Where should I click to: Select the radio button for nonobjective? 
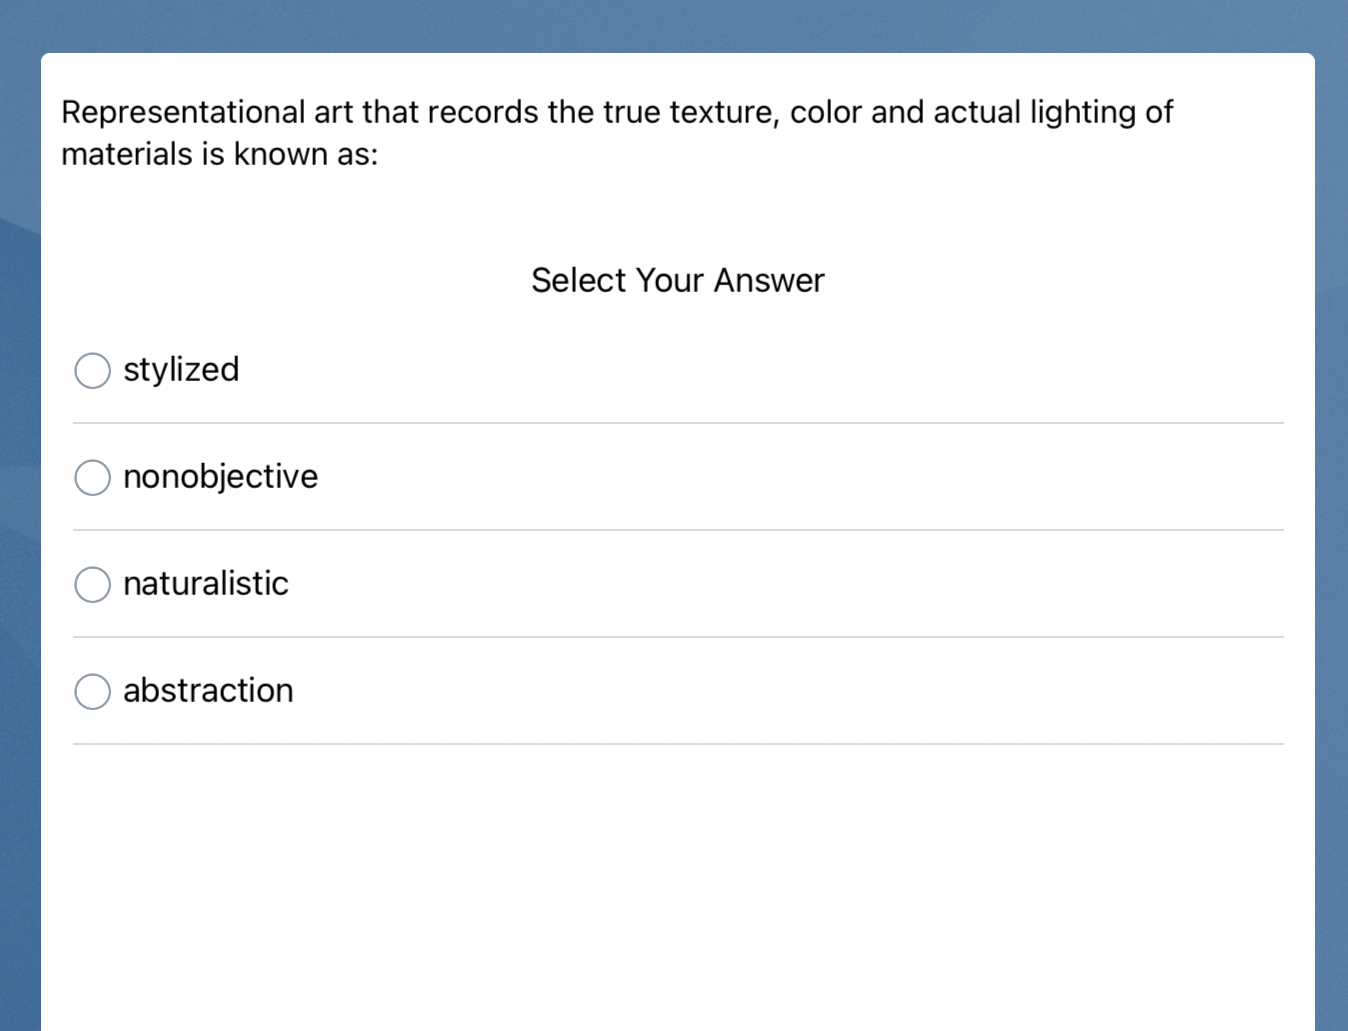(x=92, y=477)
